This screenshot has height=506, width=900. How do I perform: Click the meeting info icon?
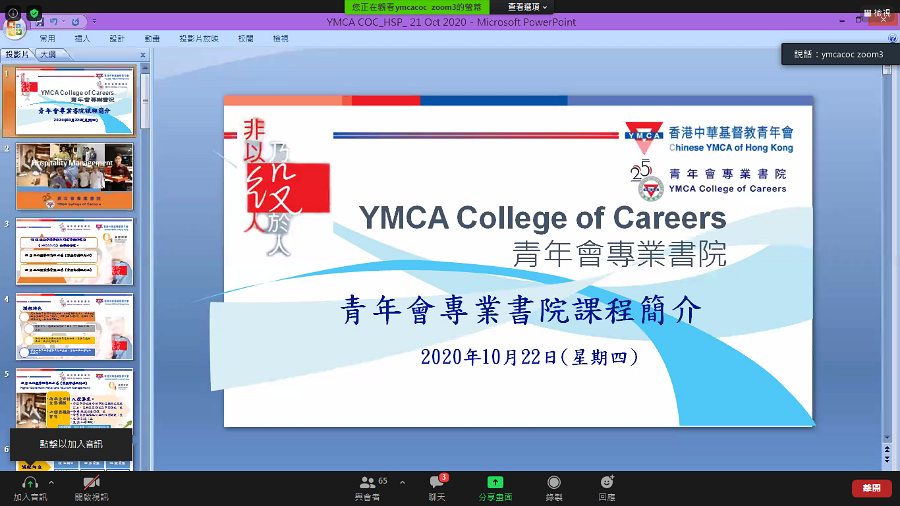(14, 13)
